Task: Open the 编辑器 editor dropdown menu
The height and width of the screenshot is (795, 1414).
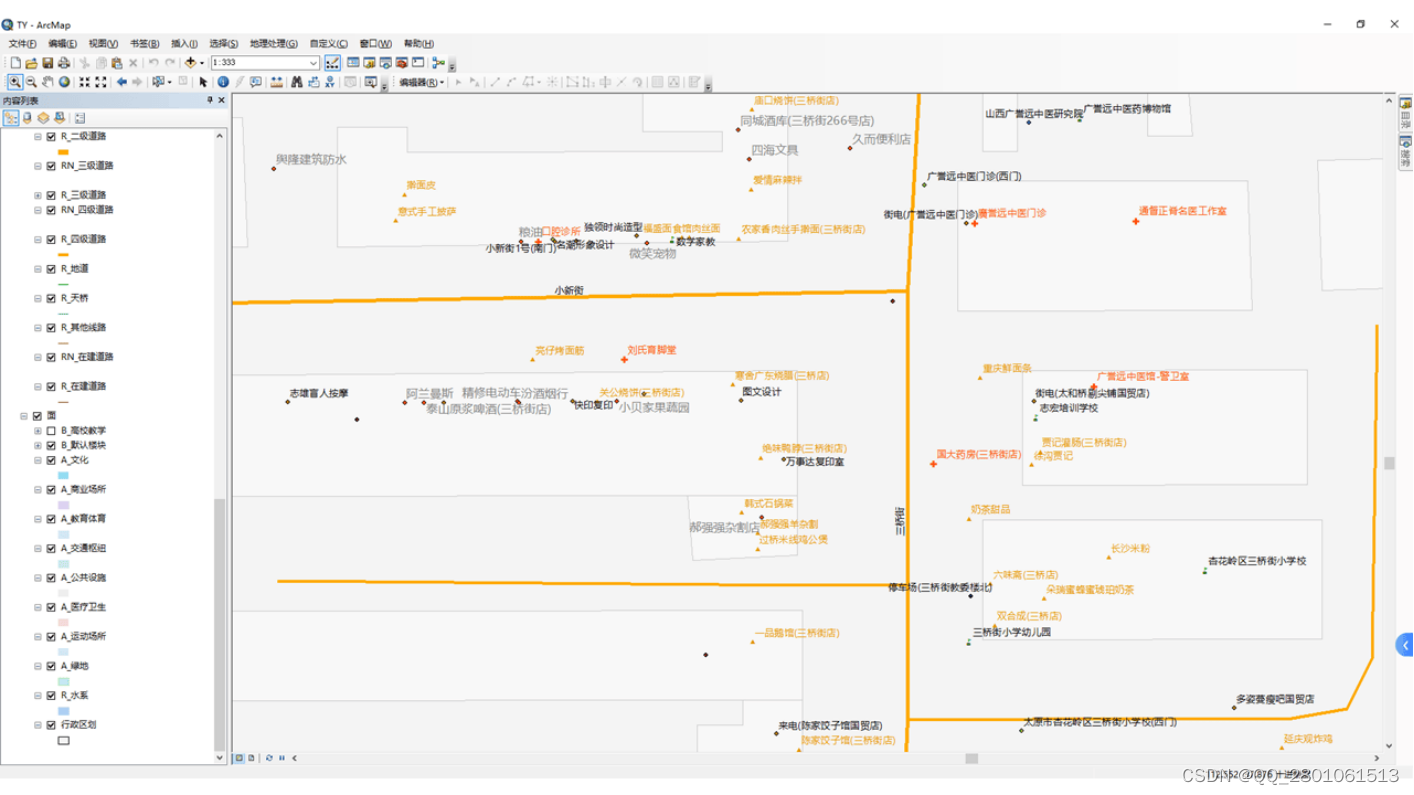Action: tap(421, 82)
